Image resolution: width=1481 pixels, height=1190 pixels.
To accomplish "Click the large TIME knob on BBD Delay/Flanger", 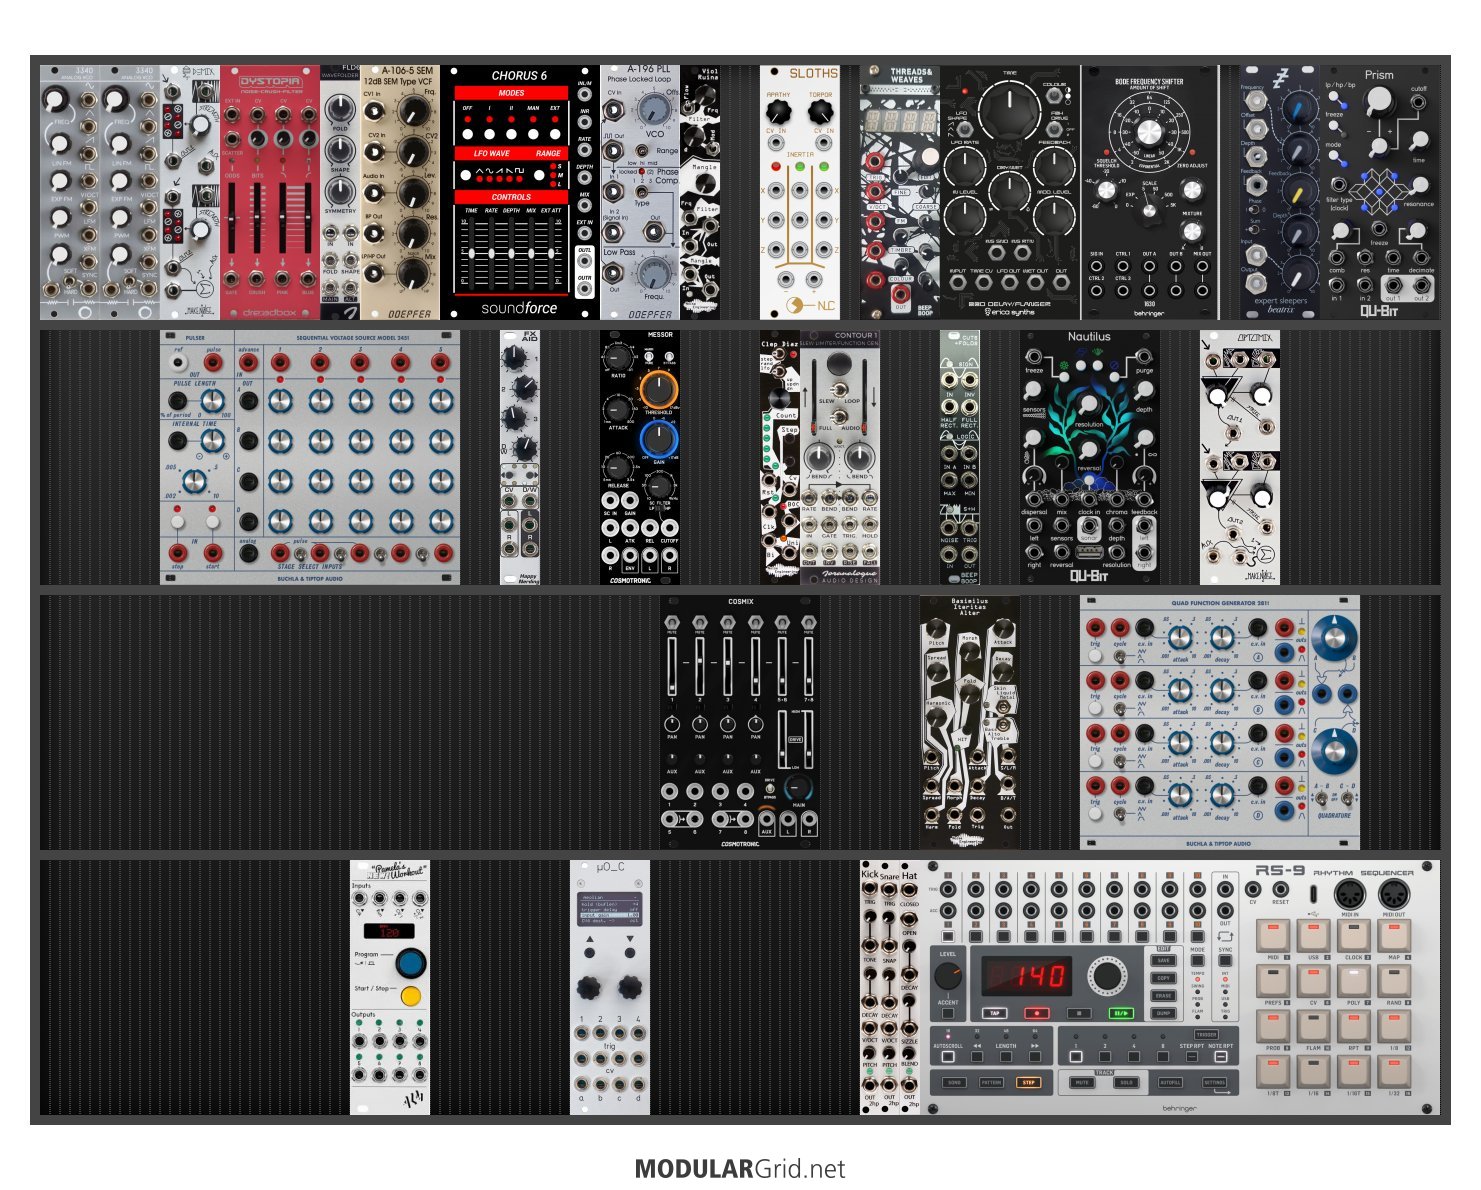I will click(1009, 111).
